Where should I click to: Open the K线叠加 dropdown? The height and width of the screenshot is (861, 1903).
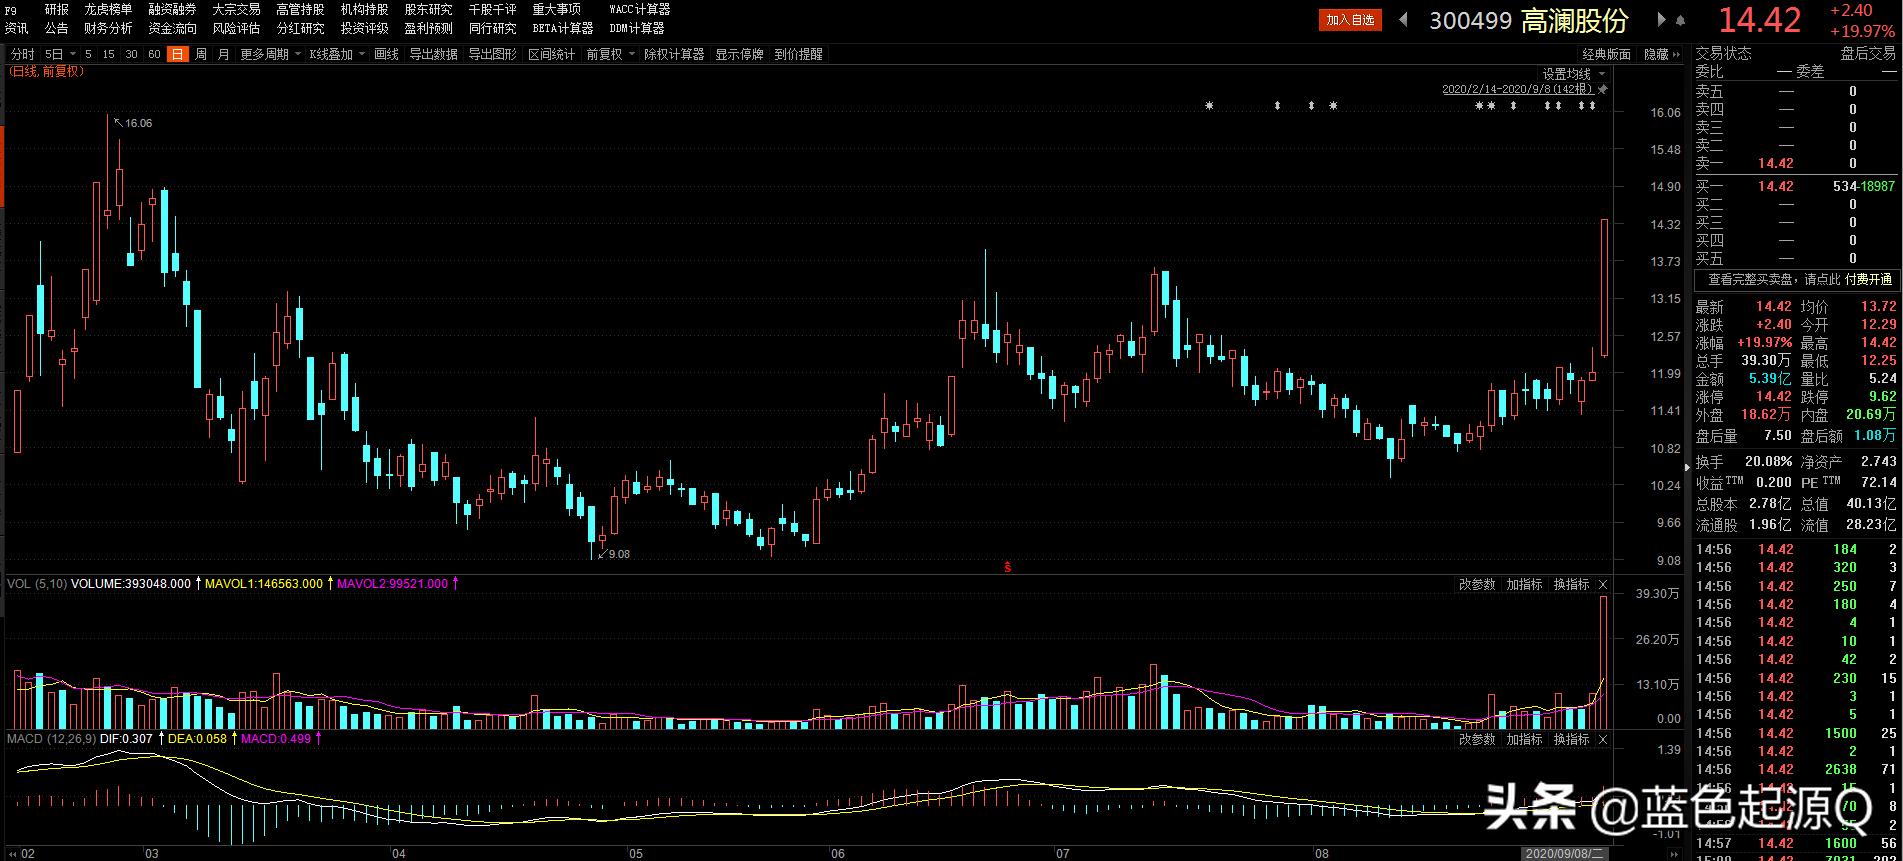point(337,54)
